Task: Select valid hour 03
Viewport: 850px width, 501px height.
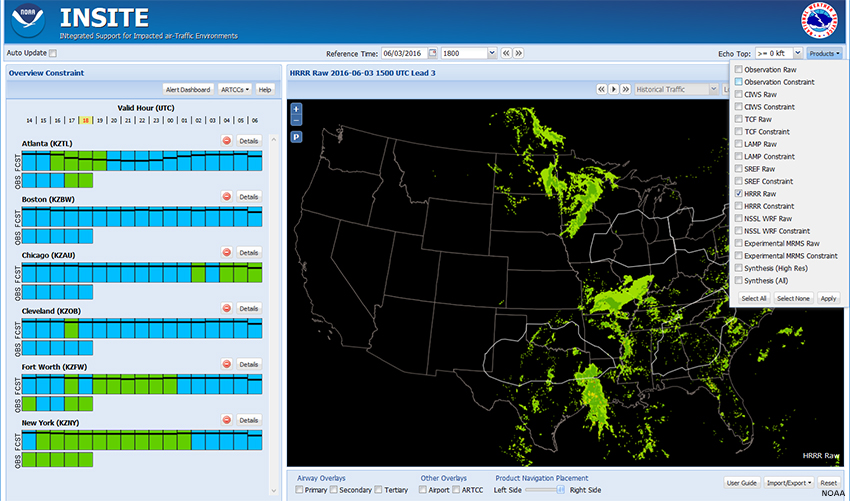Action: pyautogui.click(x=212, y=120)
